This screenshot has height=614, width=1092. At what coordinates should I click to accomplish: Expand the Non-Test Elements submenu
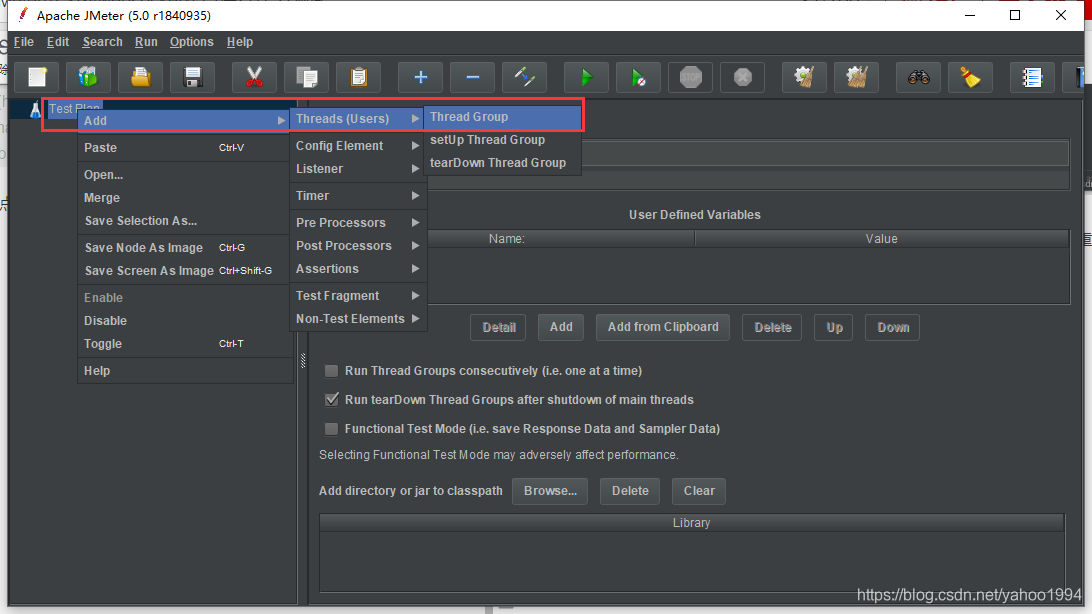pyautogui.click(x=357, y=319)
